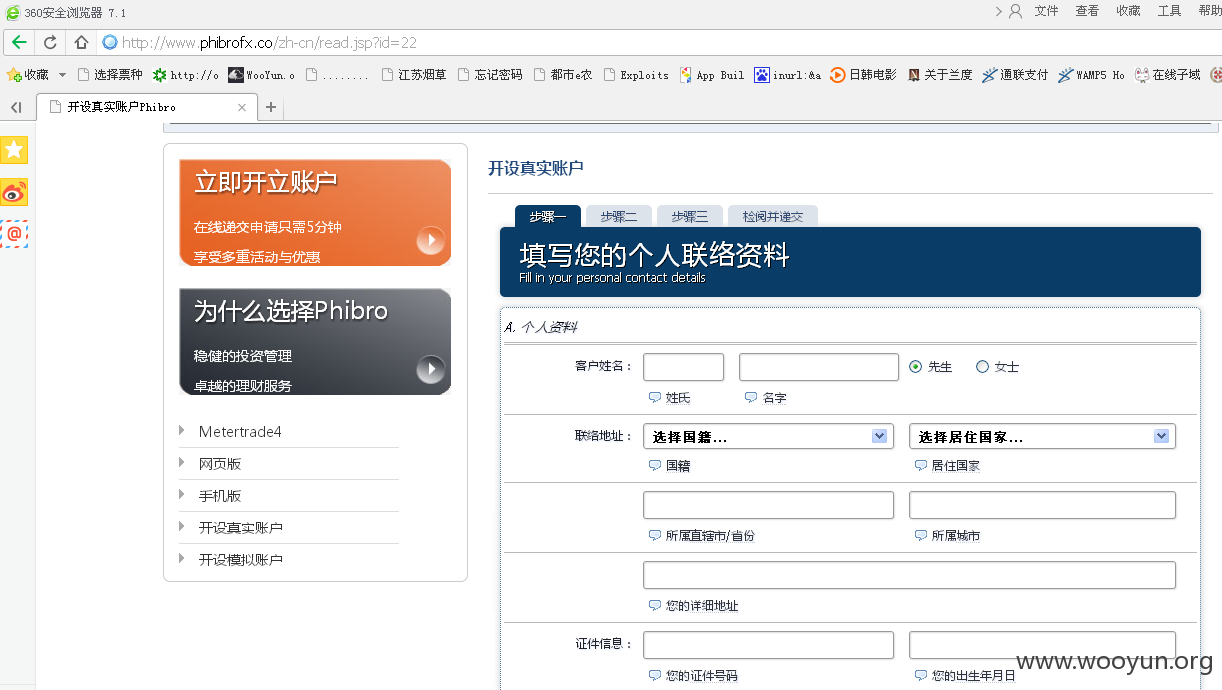Switch to the 步骤一 tab

548,216
